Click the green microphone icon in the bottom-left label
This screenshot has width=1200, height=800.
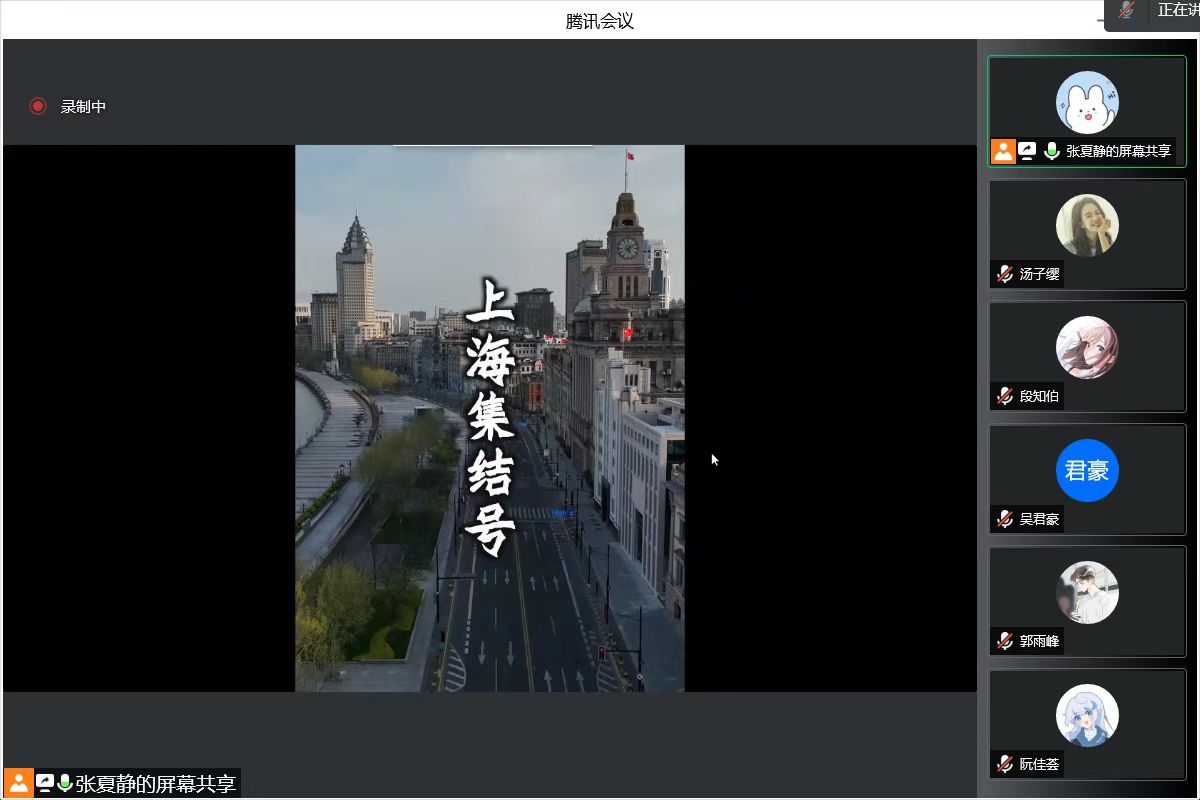coord(65,783)
